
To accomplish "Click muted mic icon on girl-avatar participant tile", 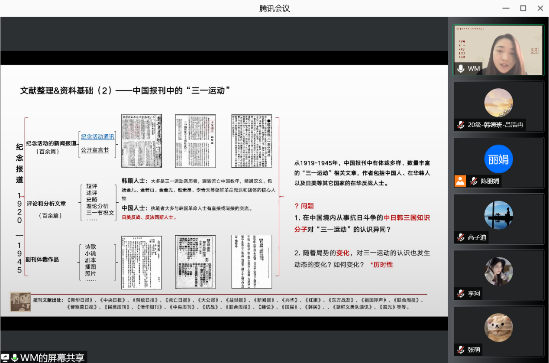I will tap(461, 293).
